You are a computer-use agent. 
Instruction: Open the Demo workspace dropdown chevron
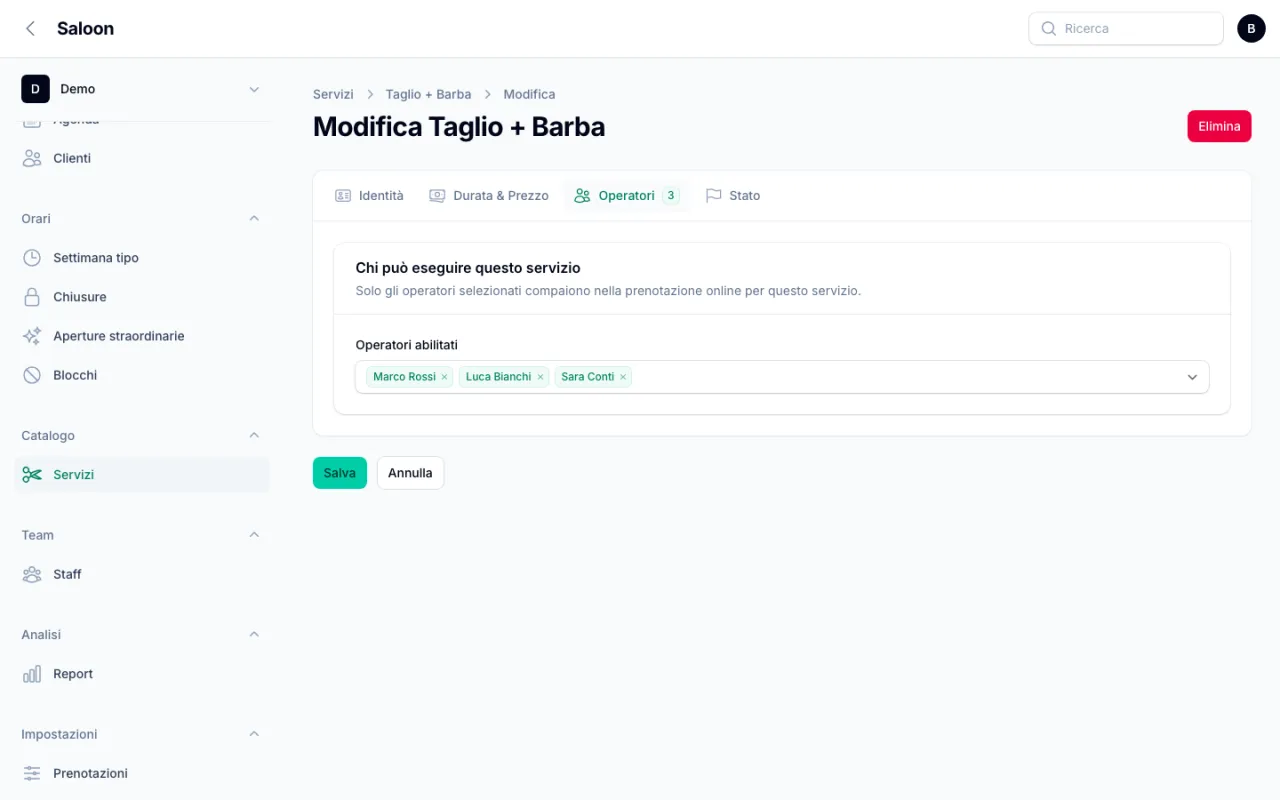click(254, 89)
